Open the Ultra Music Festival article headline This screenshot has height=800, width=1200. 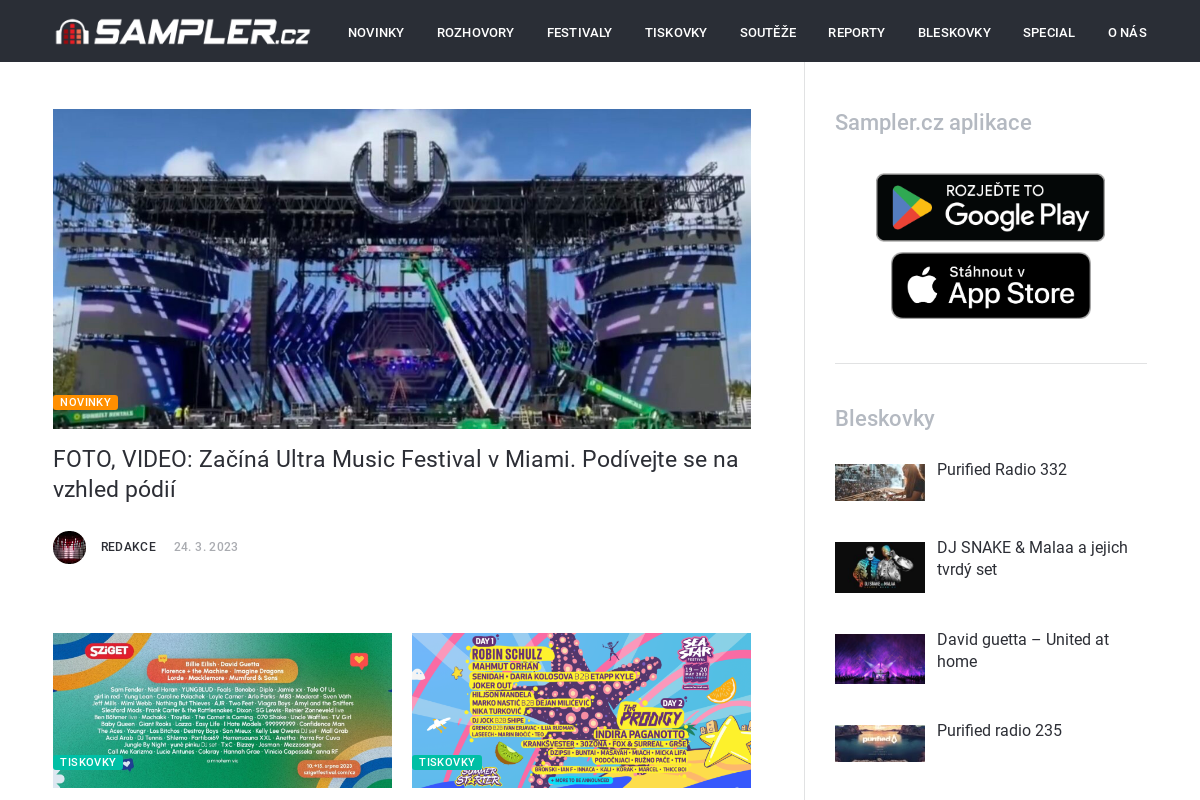point(396,474)
